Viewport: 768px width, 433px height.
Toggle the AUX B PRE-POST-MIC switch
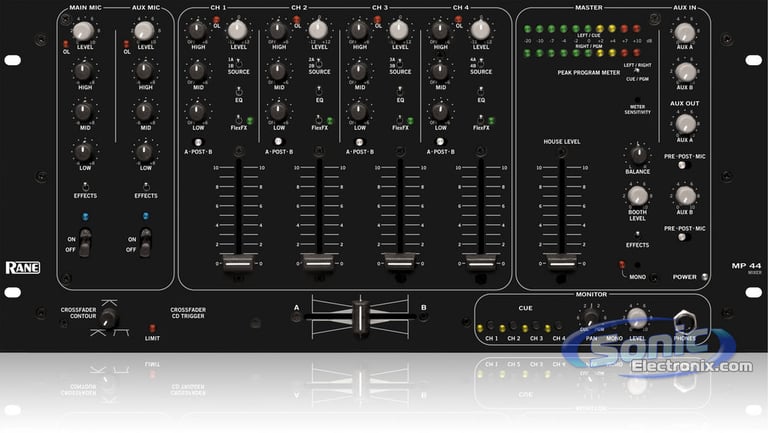tap(683, 237)
